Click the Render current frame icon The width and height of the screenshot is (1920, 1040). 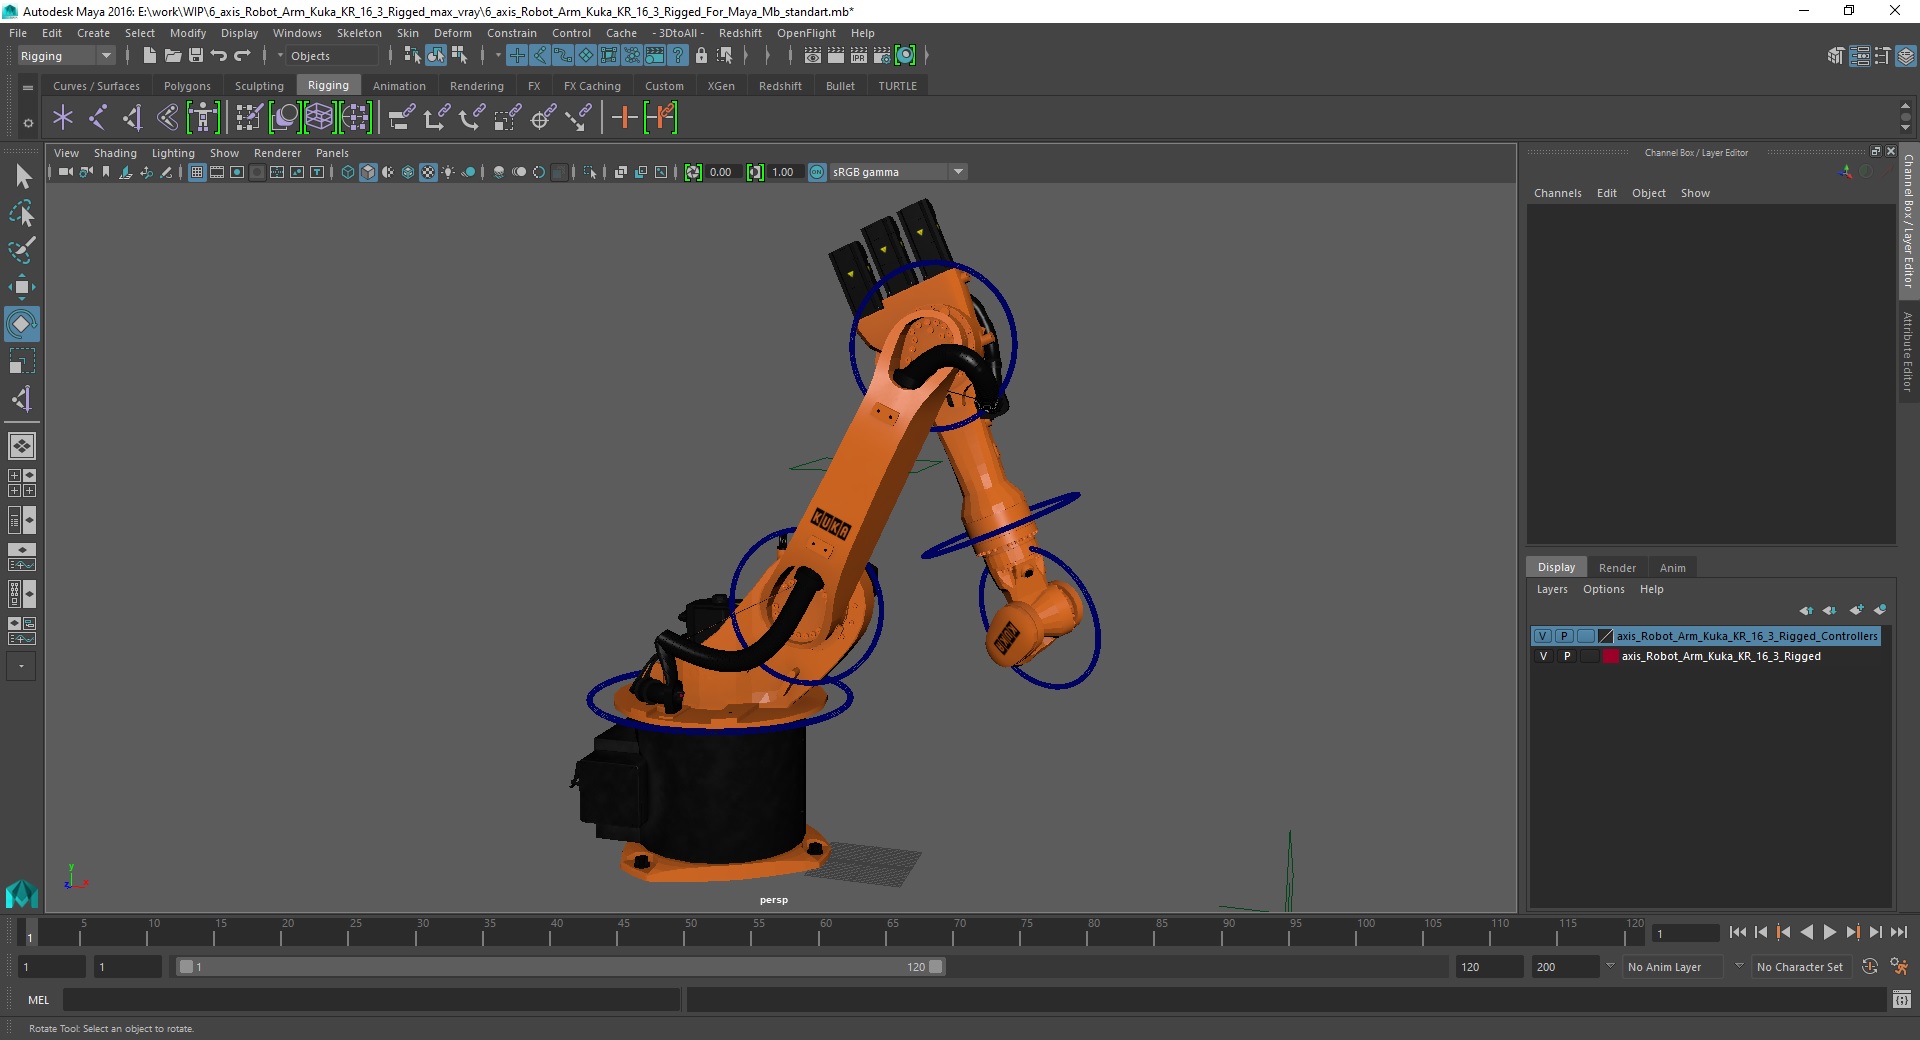click(x=835, y=56)
